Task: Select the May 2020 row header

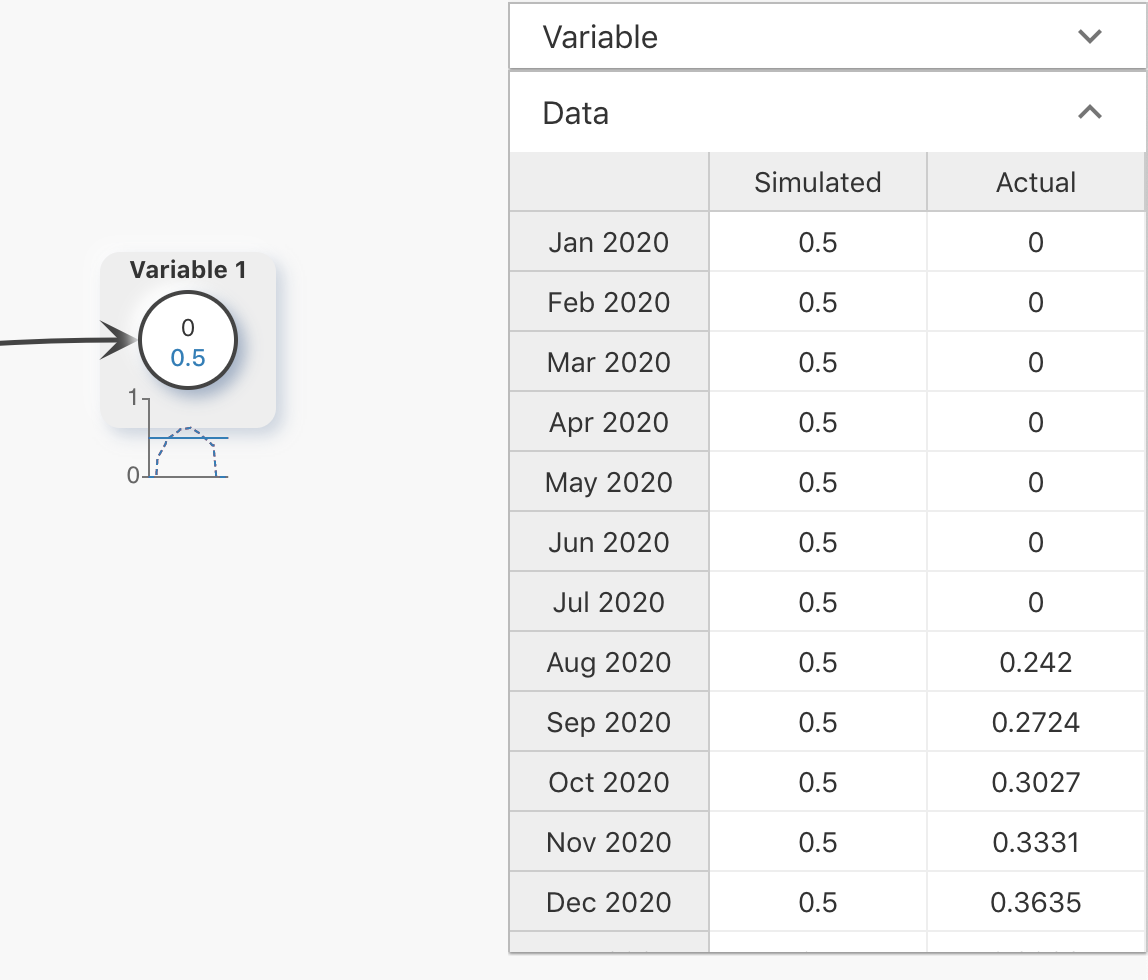Action: [609, 482]
